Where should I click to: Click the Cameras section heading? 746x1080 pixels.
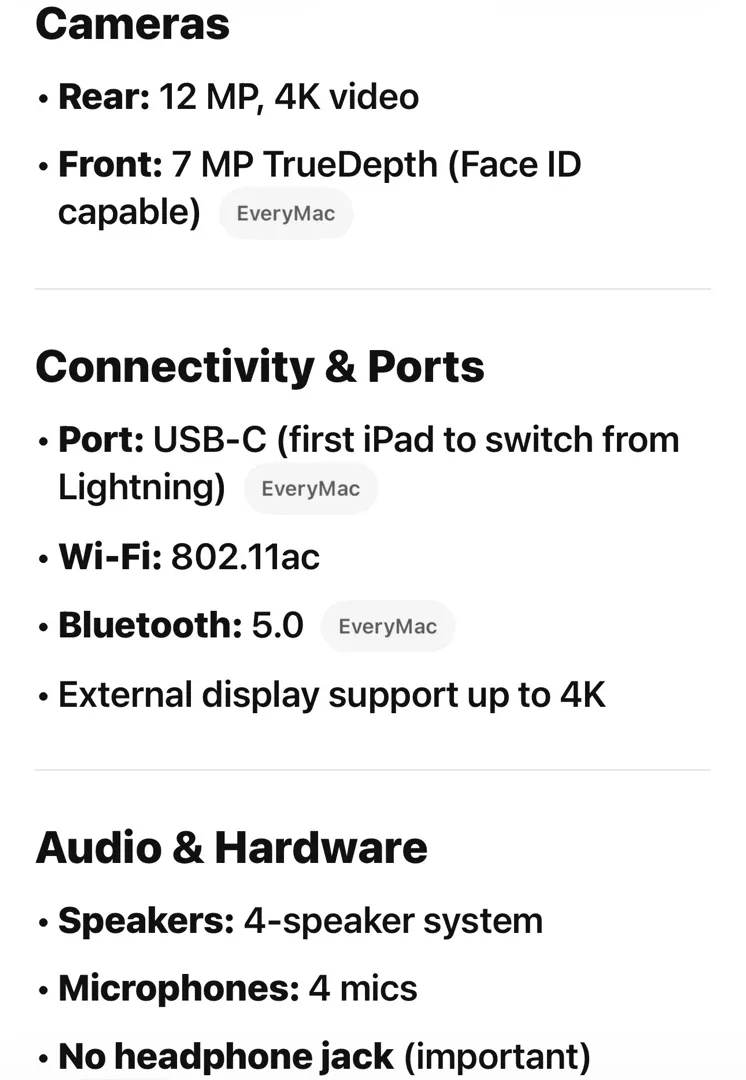point(133,24)
